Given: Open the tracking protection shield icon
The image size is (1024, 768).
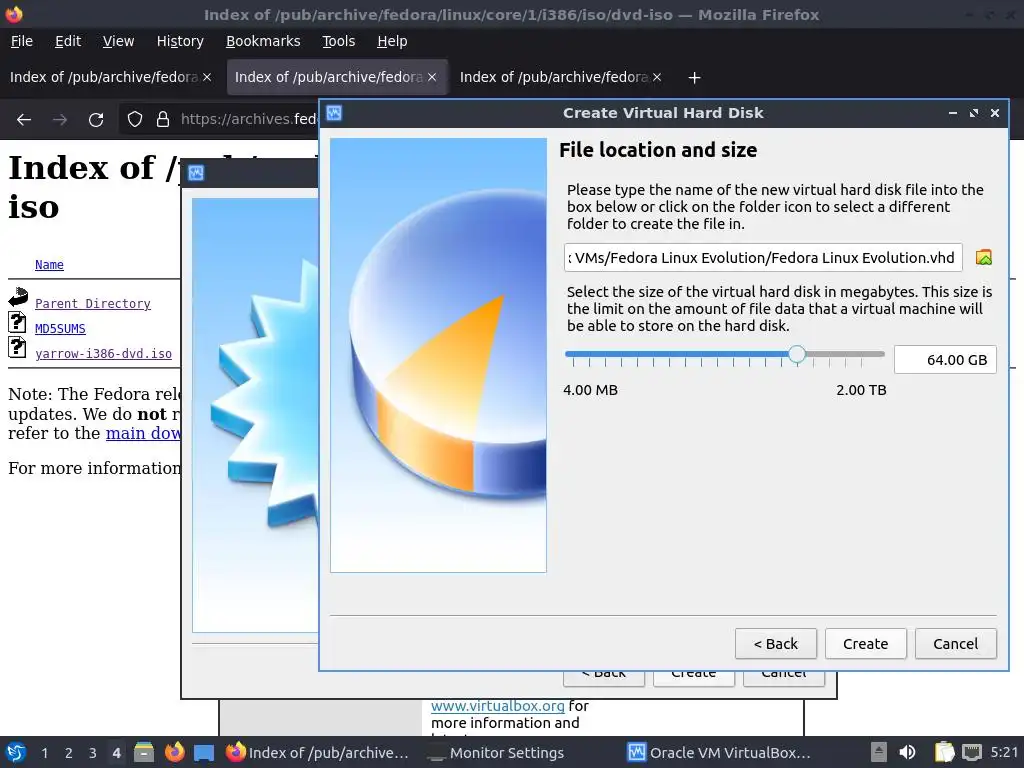Looking at the screenshot, I should click(135, 119).
